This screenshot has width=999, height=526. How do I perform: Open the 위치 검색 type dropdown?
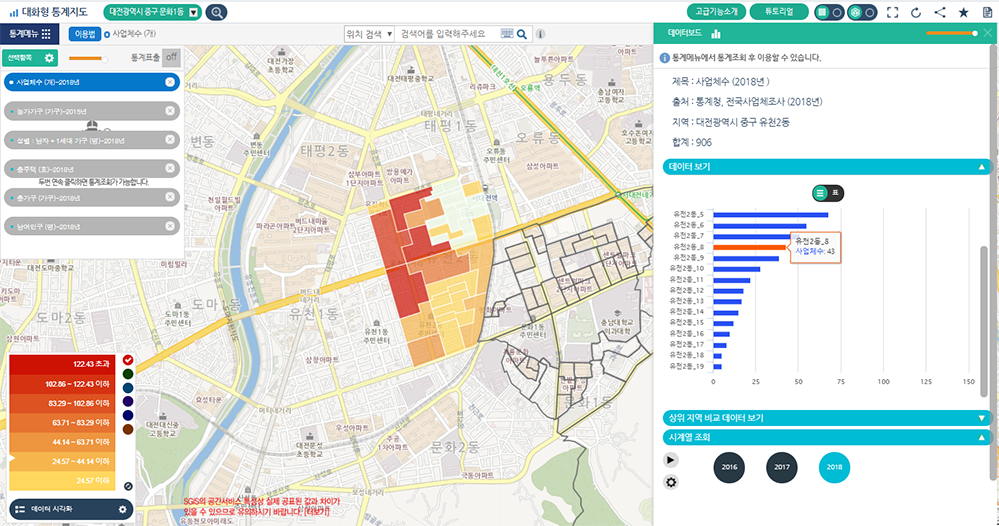[x=367, y=34]
